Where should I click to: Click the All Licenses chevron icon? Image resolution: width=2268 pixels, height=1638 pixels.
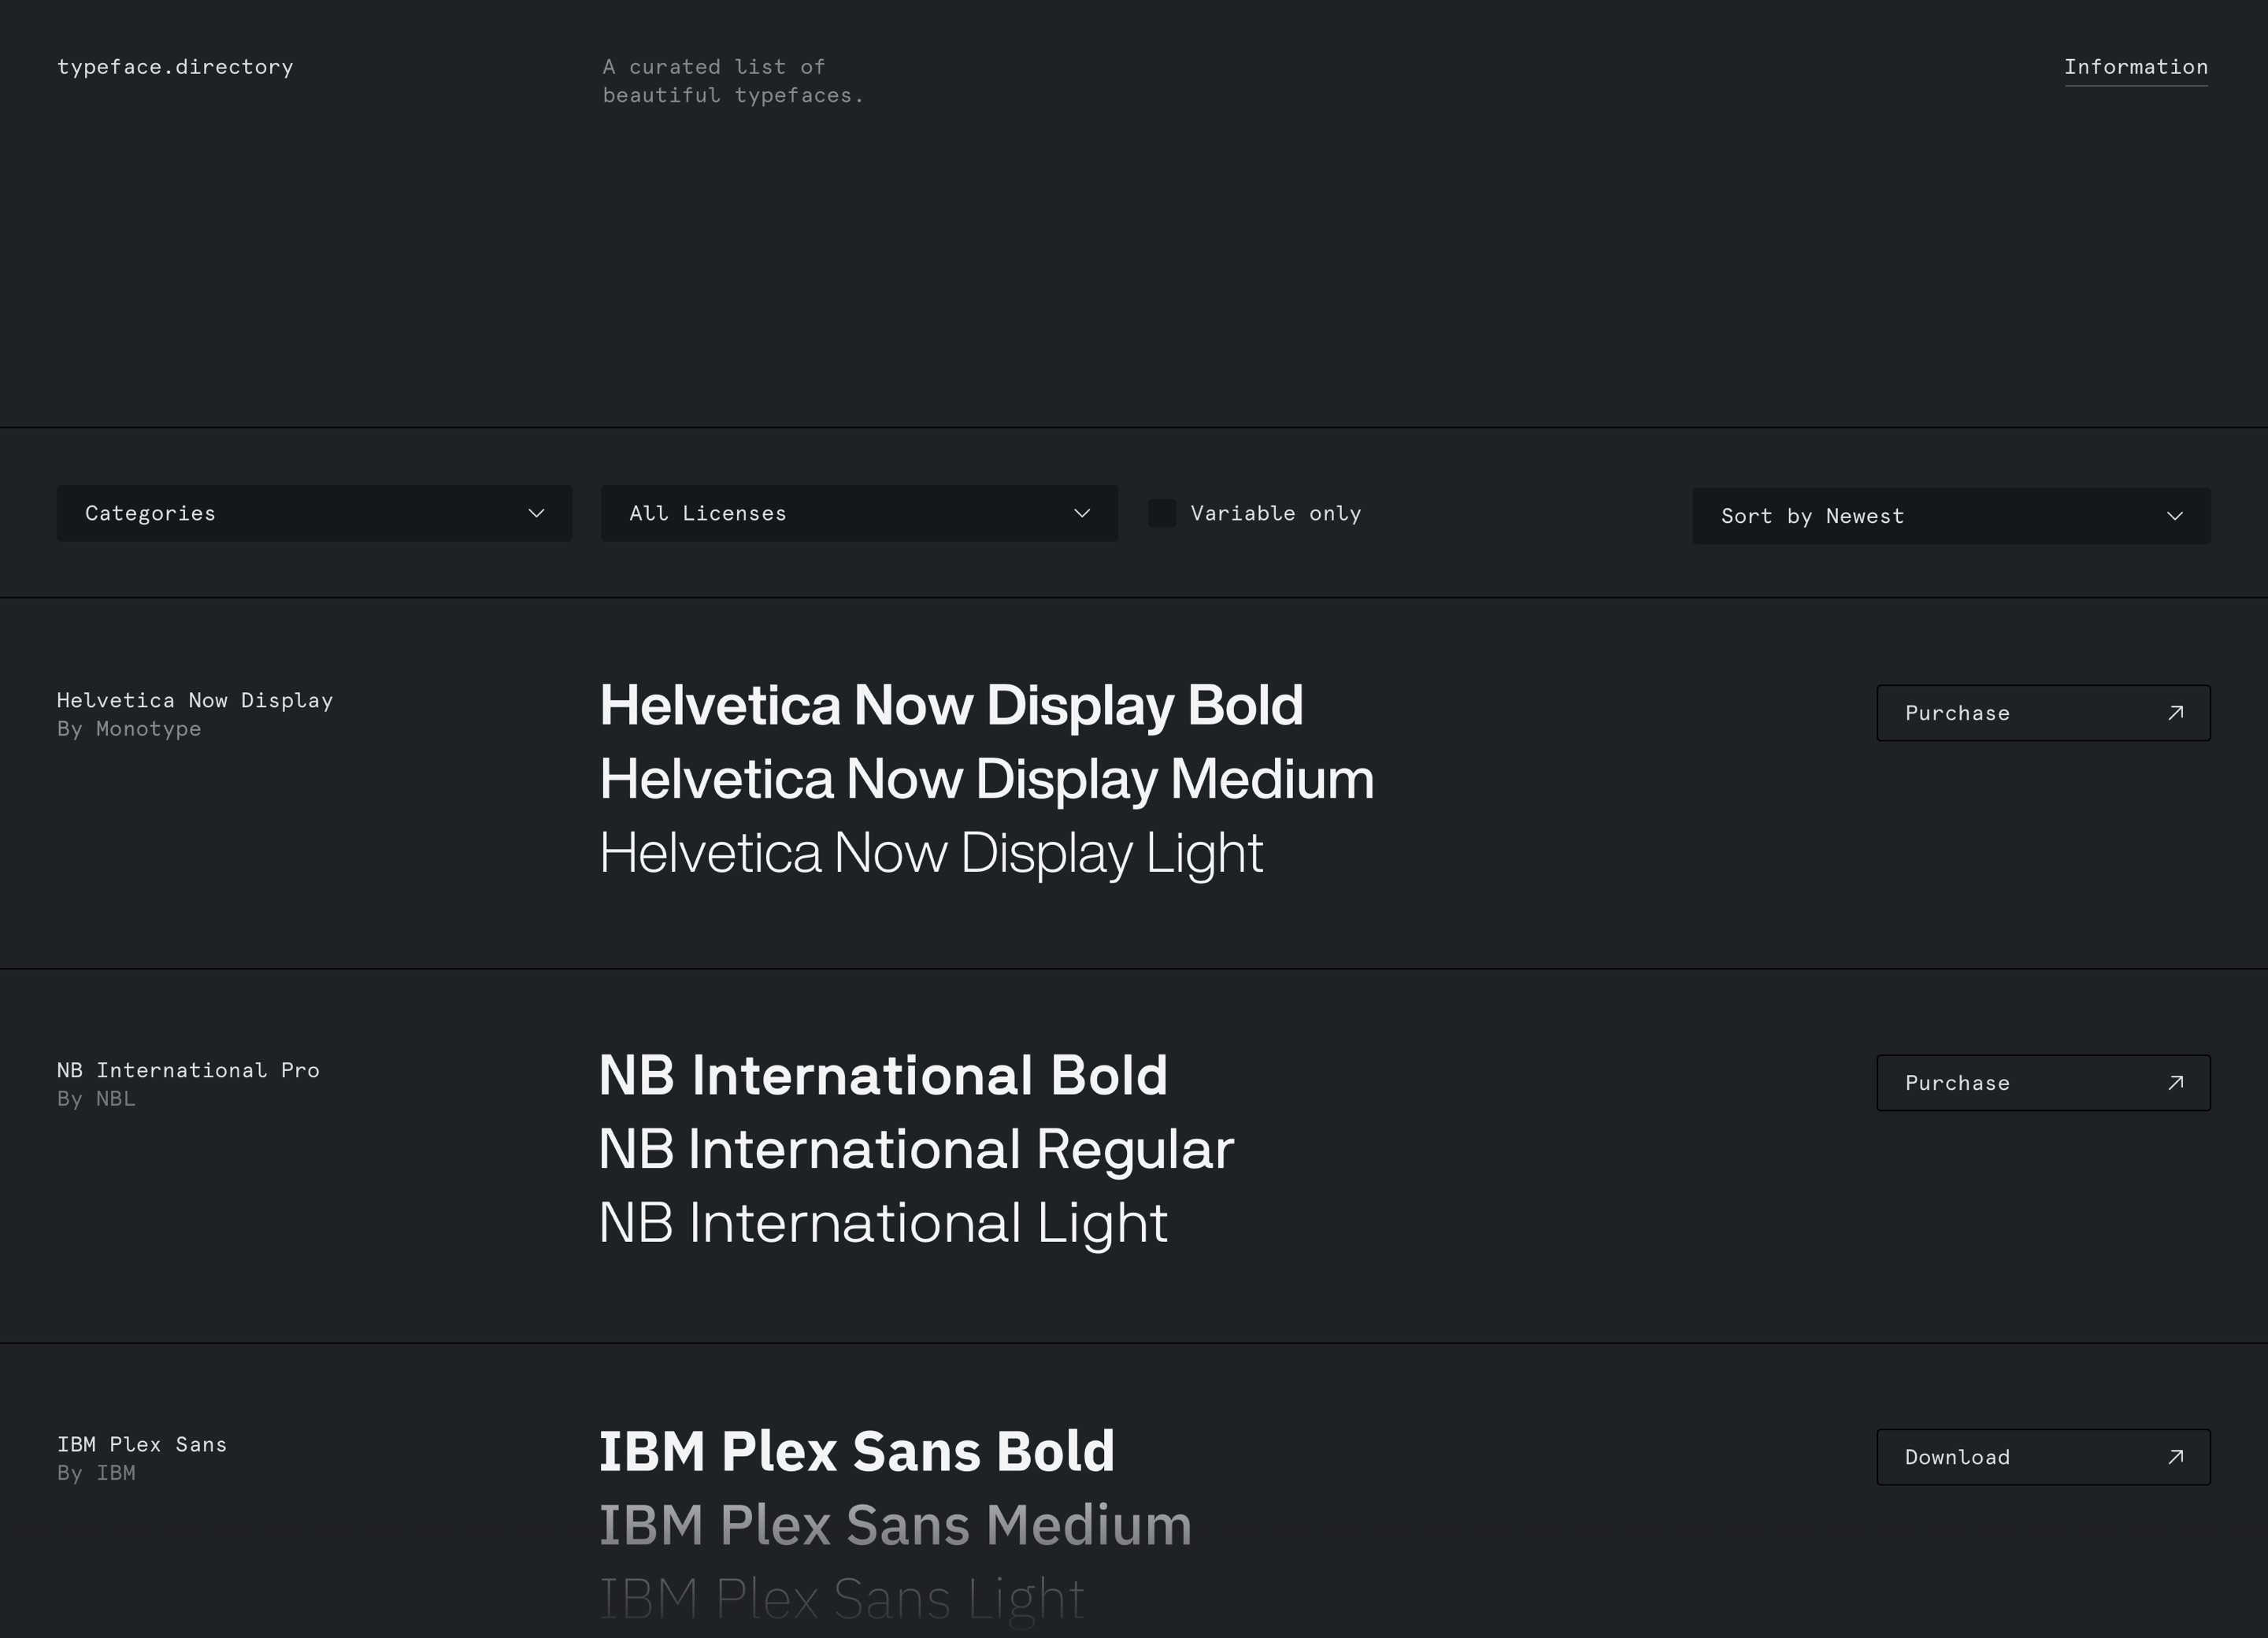1081,513
